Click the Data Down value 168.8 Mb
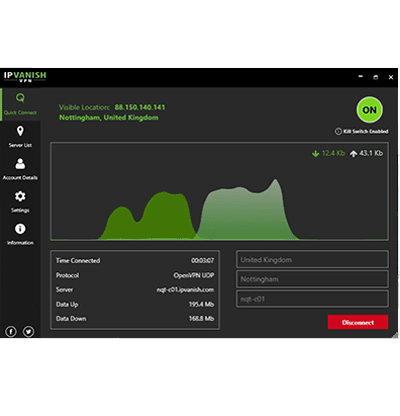Viewport: 400px width, 416px height. coord(202,319)
